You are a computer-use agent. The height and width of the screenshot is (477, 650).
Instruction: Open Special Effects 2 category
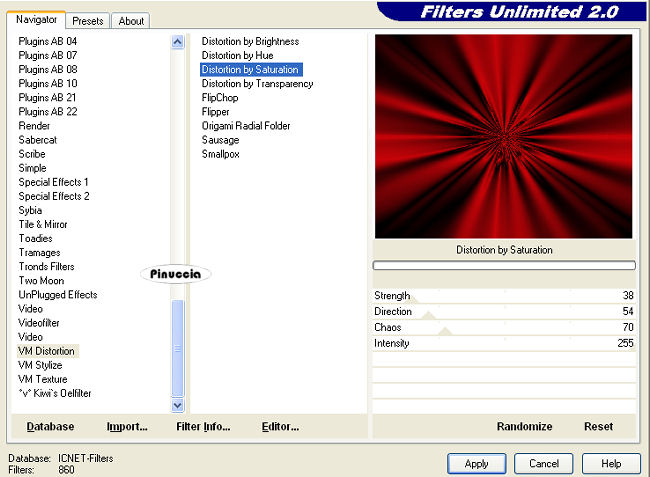[x=54, y=196]
